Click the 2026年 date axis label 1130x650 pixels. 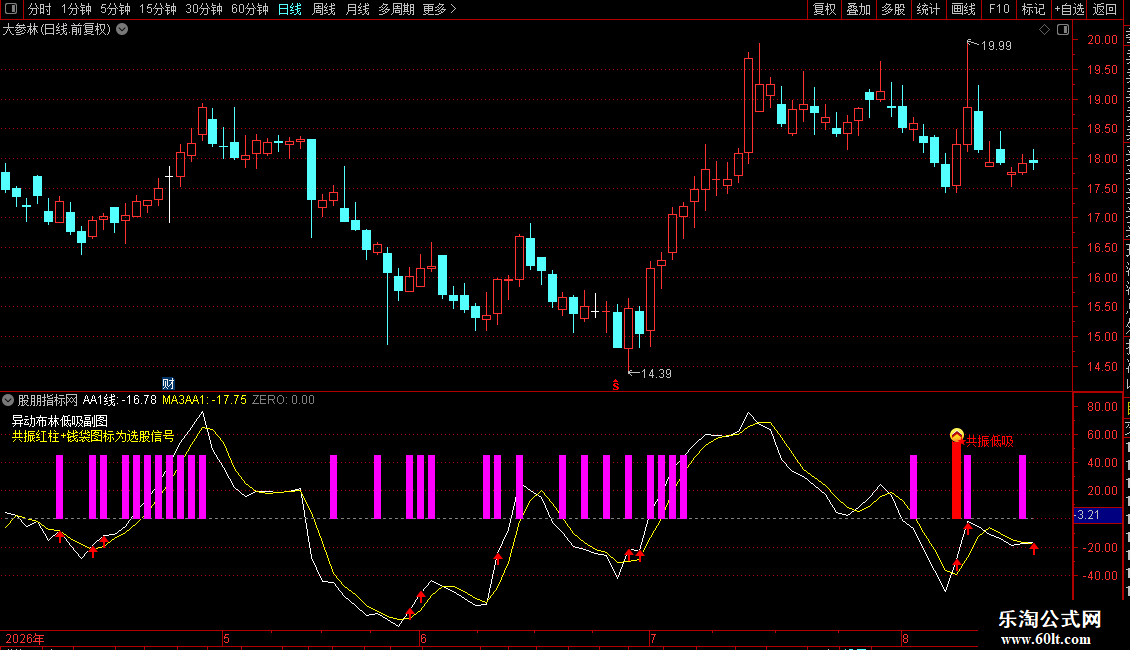point(25,639)
